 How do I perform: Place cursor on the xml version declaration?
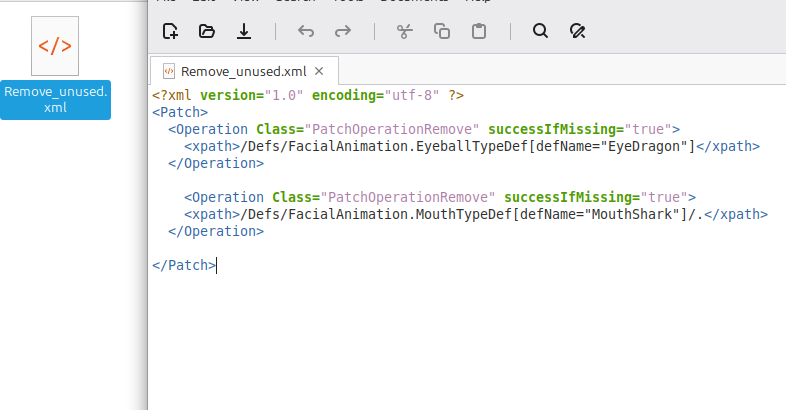pos(308,95)
